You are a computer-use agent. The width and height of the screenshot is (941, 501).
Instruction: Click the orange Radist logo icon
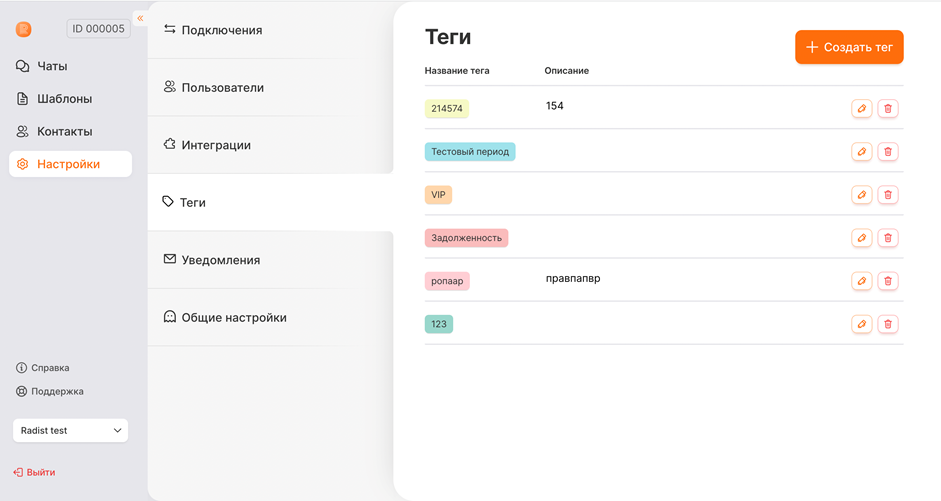(x=23, y=29)
